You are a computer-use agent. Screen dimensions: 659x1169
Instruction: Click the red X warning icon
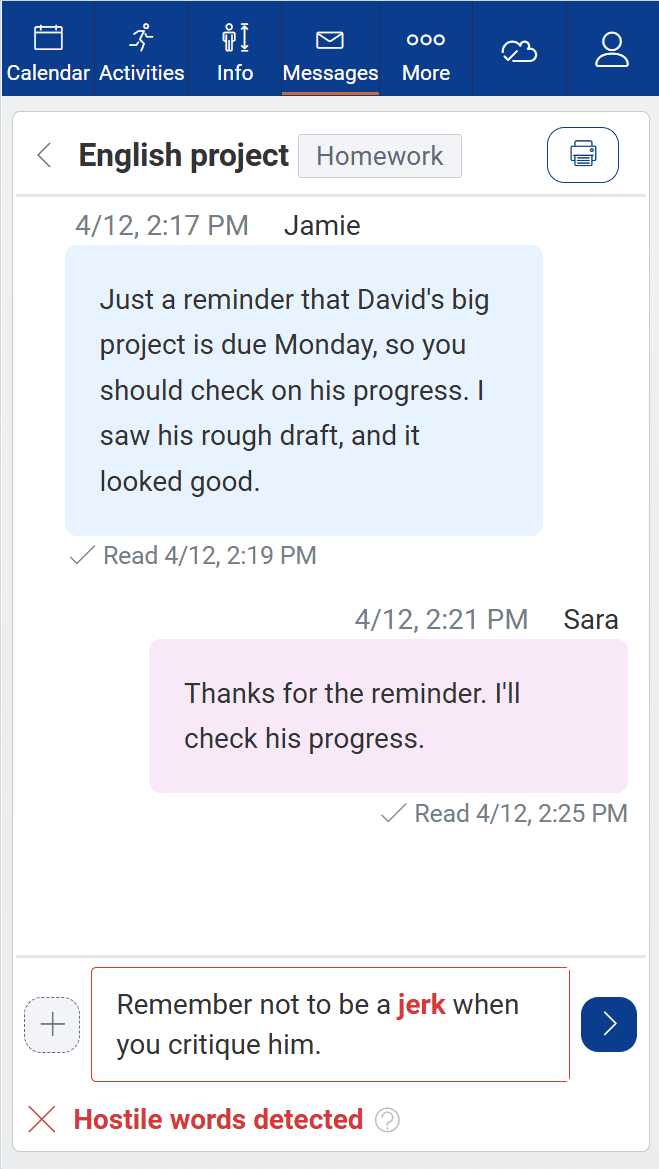[42, 1120]
